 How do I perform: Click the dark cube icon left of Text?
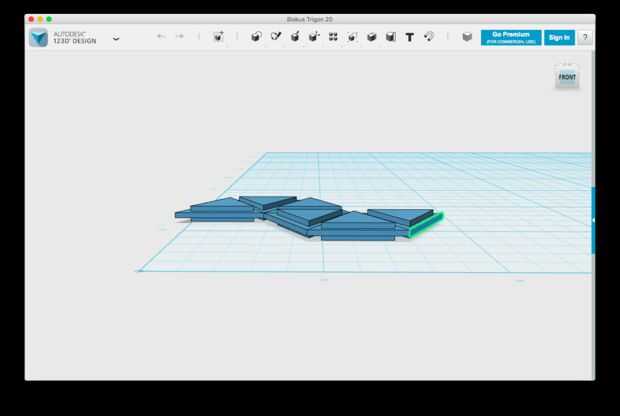391,37
